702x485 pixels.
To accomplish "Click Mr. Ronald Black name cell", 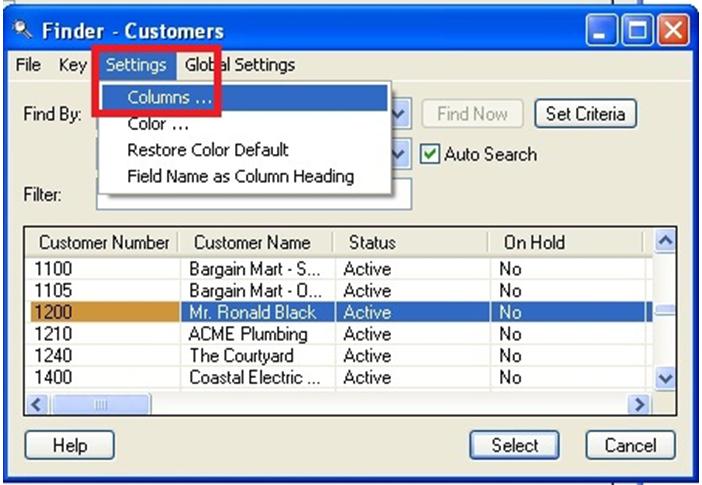I will (x=257, y=312).
